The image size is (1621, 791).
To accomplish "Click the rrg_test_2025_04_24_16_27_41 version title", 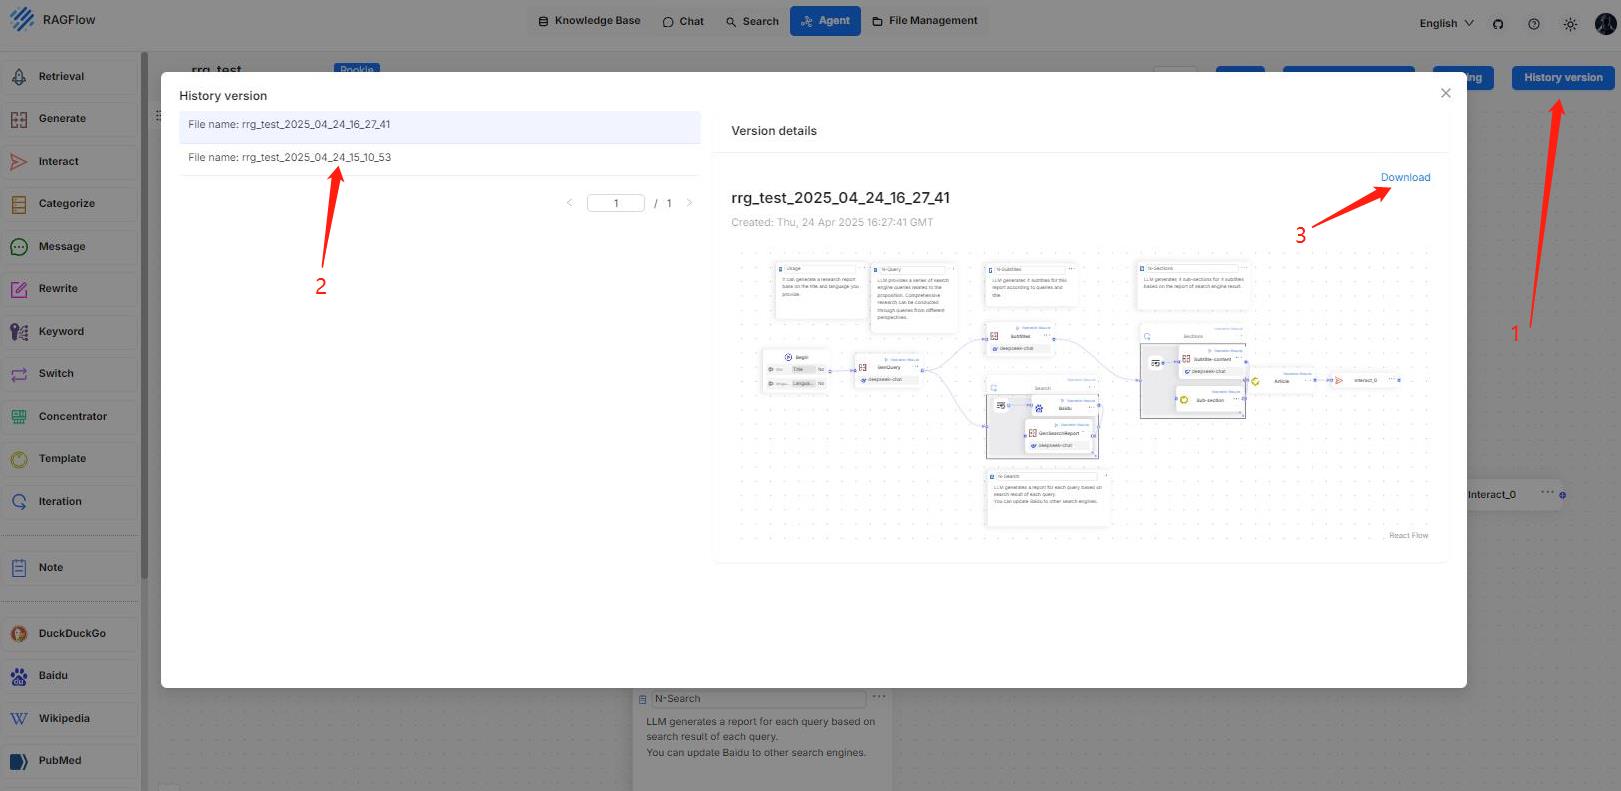I will (840, 198).
